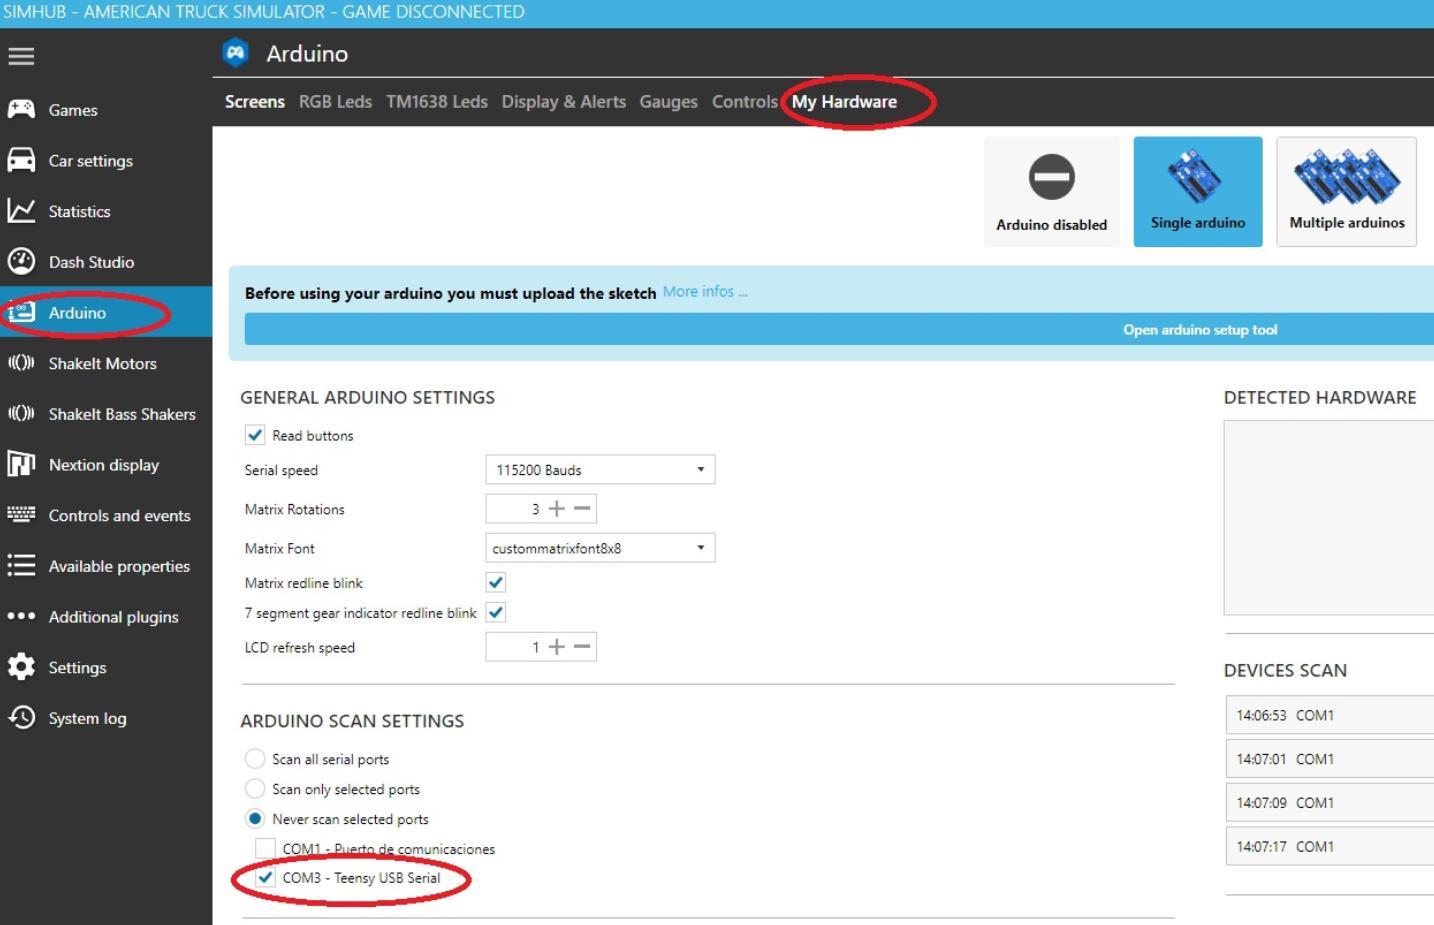Open Games via gamepad icon
This screenshot has height=925, width=1434.
[x=21, y=109]
